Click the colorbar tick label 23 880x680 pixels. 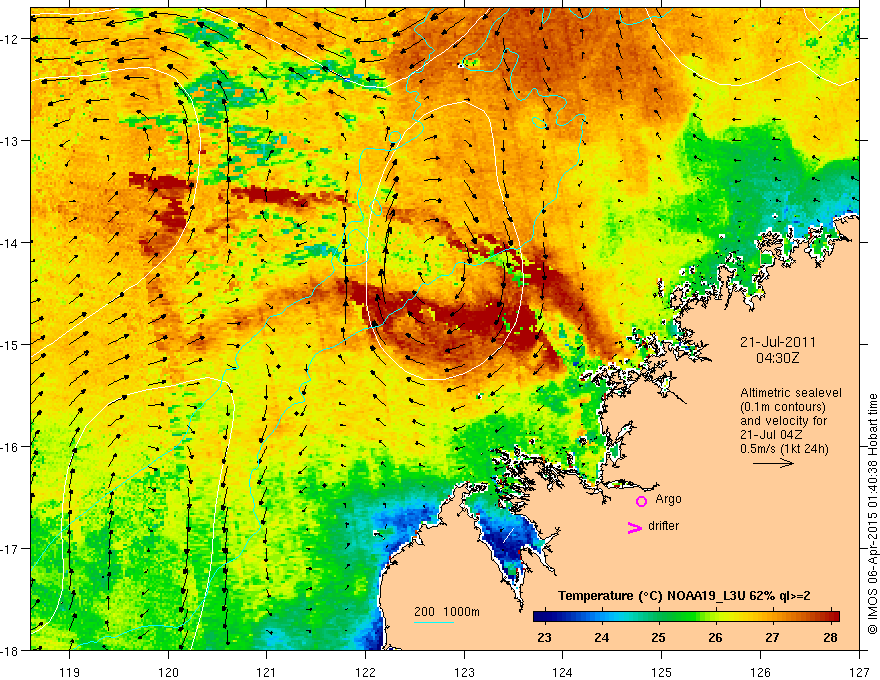point(544,637)
